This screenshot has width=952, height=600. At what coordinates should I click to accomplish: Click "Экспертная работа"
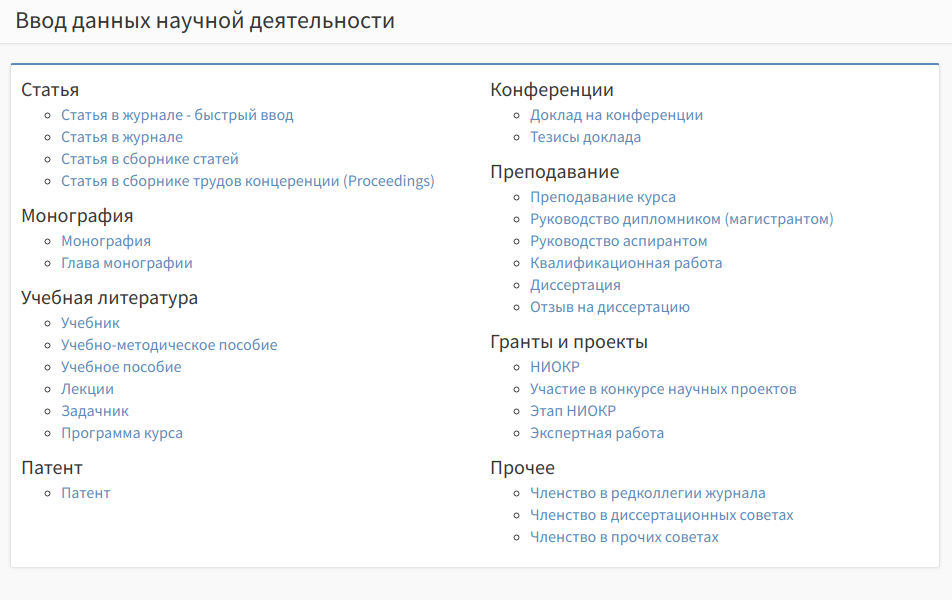[597, 432]
